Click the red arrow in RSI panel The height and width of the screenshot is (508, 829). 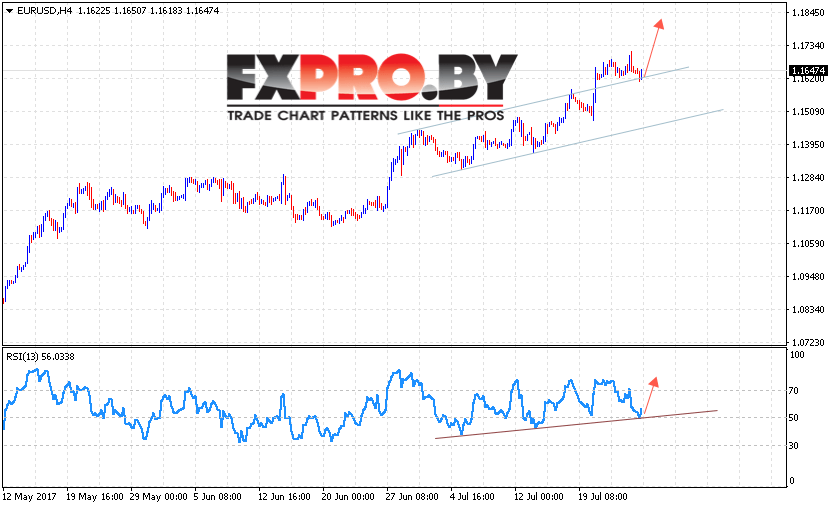pyautogui.click(x=651, y=395)
